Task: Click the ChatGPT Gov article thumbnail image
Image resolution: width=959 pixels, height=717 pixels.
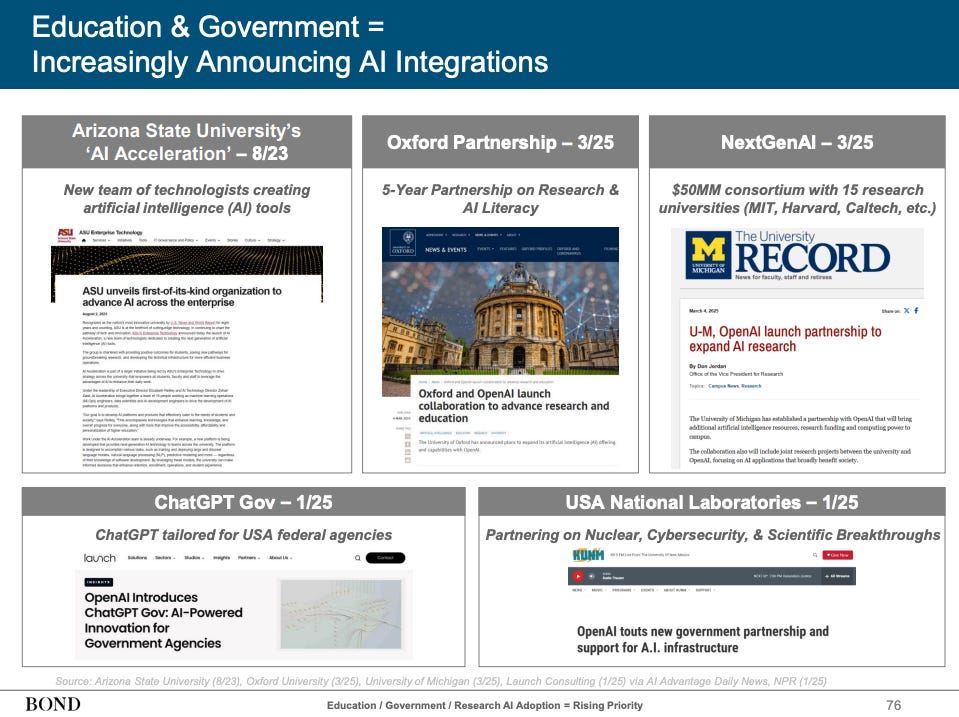Action: [x=341, y=614]
